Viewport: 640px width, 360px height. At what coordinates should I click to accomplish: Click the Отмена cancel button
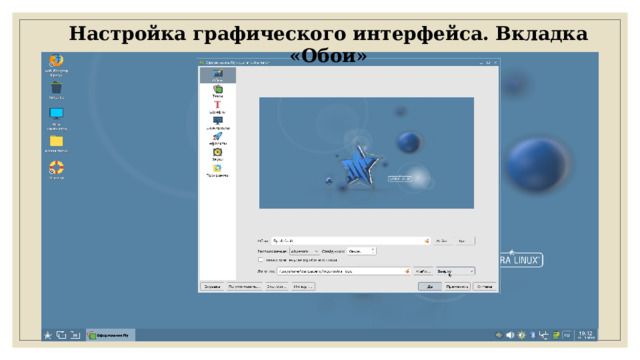(484, 287)
